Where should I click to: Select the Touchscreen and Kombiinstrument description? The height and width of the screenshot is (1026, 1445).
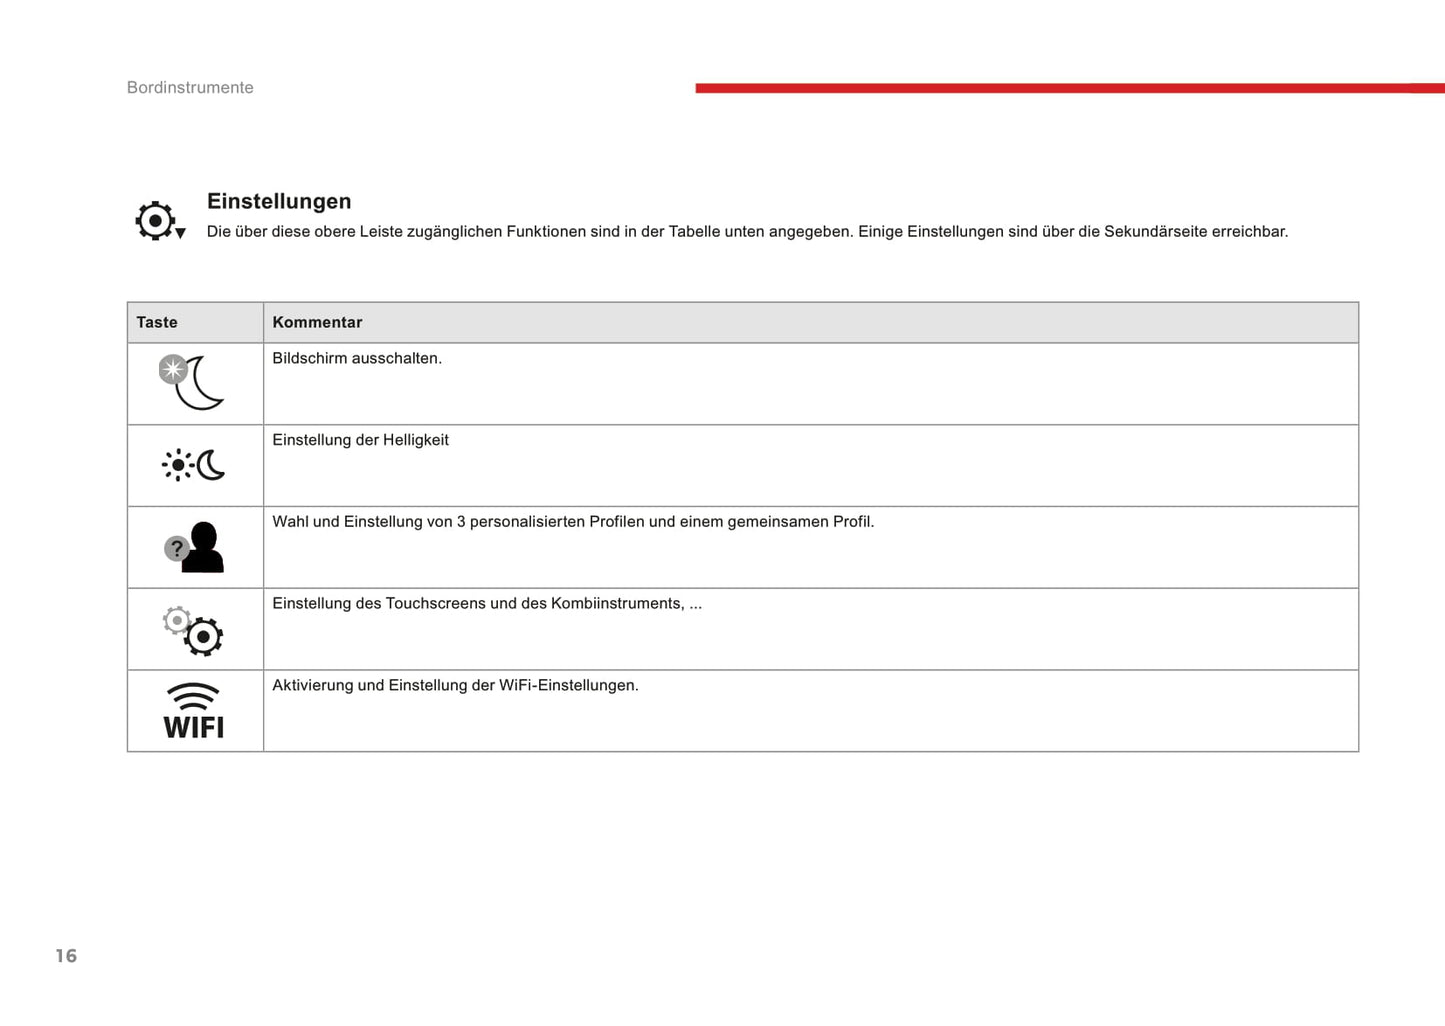tap(487, 604)
